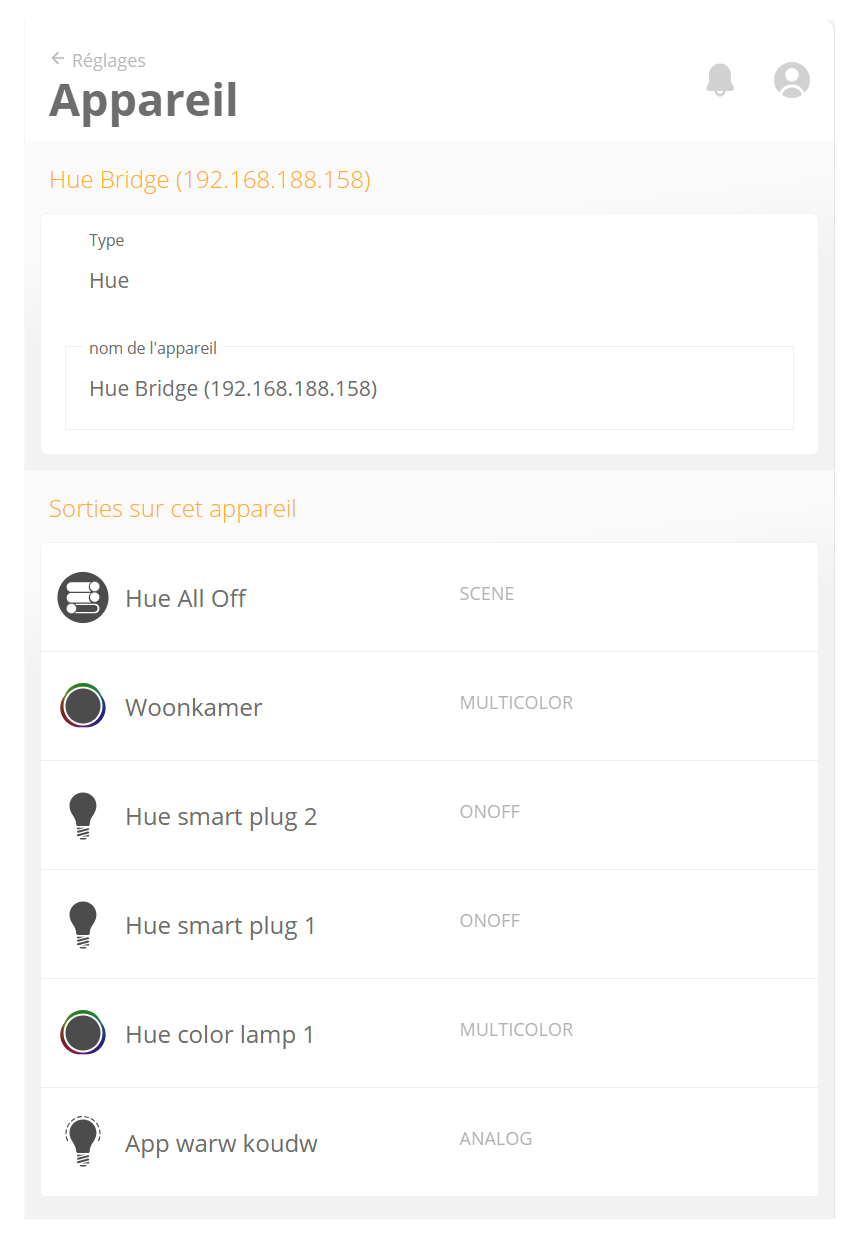Open the Woonkamer output
855x1239 pixels.
194,707
